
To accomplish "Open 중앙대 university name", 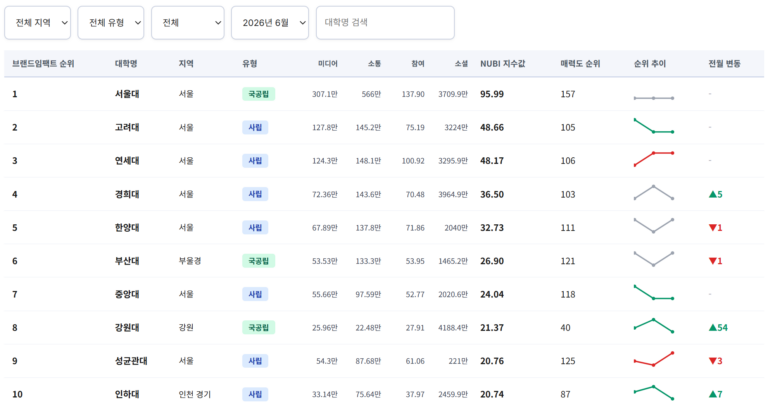I will pos(127,294).
